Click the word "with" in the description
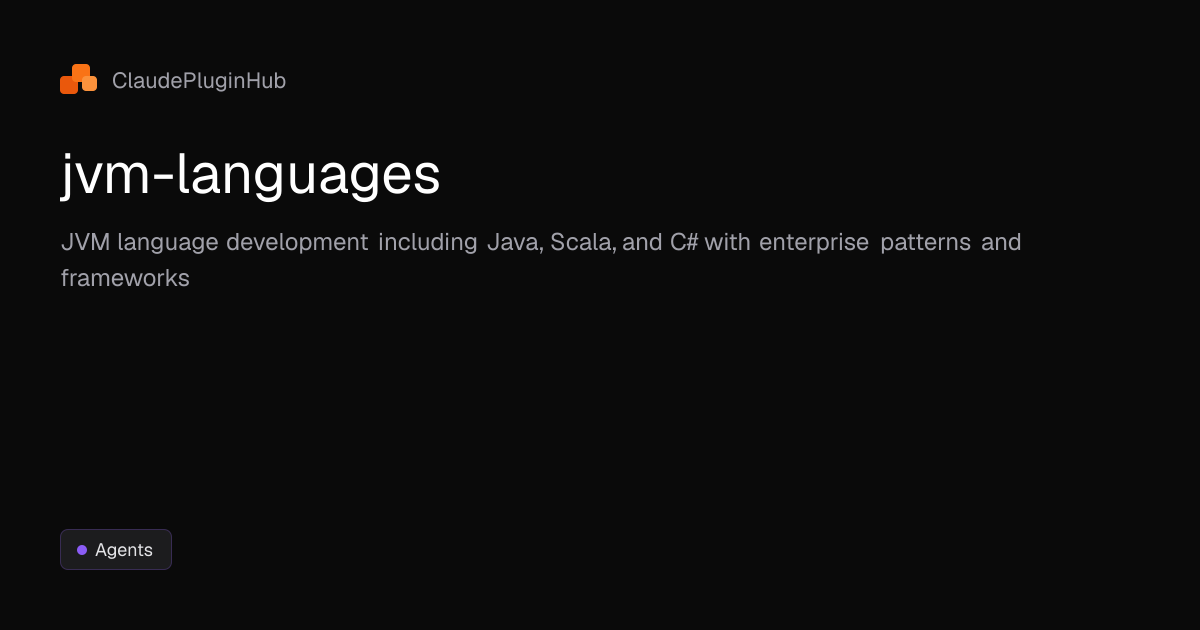The width and height of the screenshot is (1200, 630). tap(727, 242)
